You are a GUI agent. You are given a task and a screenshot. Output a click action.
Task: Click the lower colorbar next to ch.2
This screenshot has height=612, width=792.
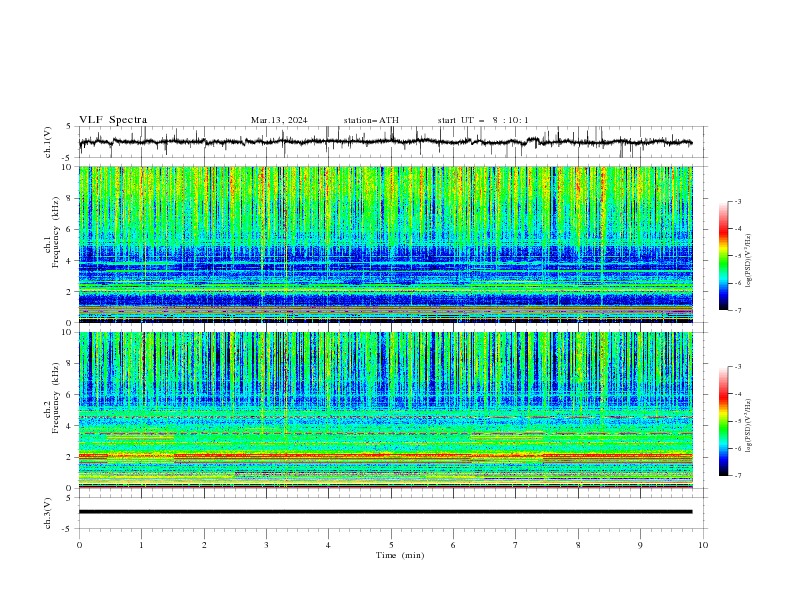point(723,421)
